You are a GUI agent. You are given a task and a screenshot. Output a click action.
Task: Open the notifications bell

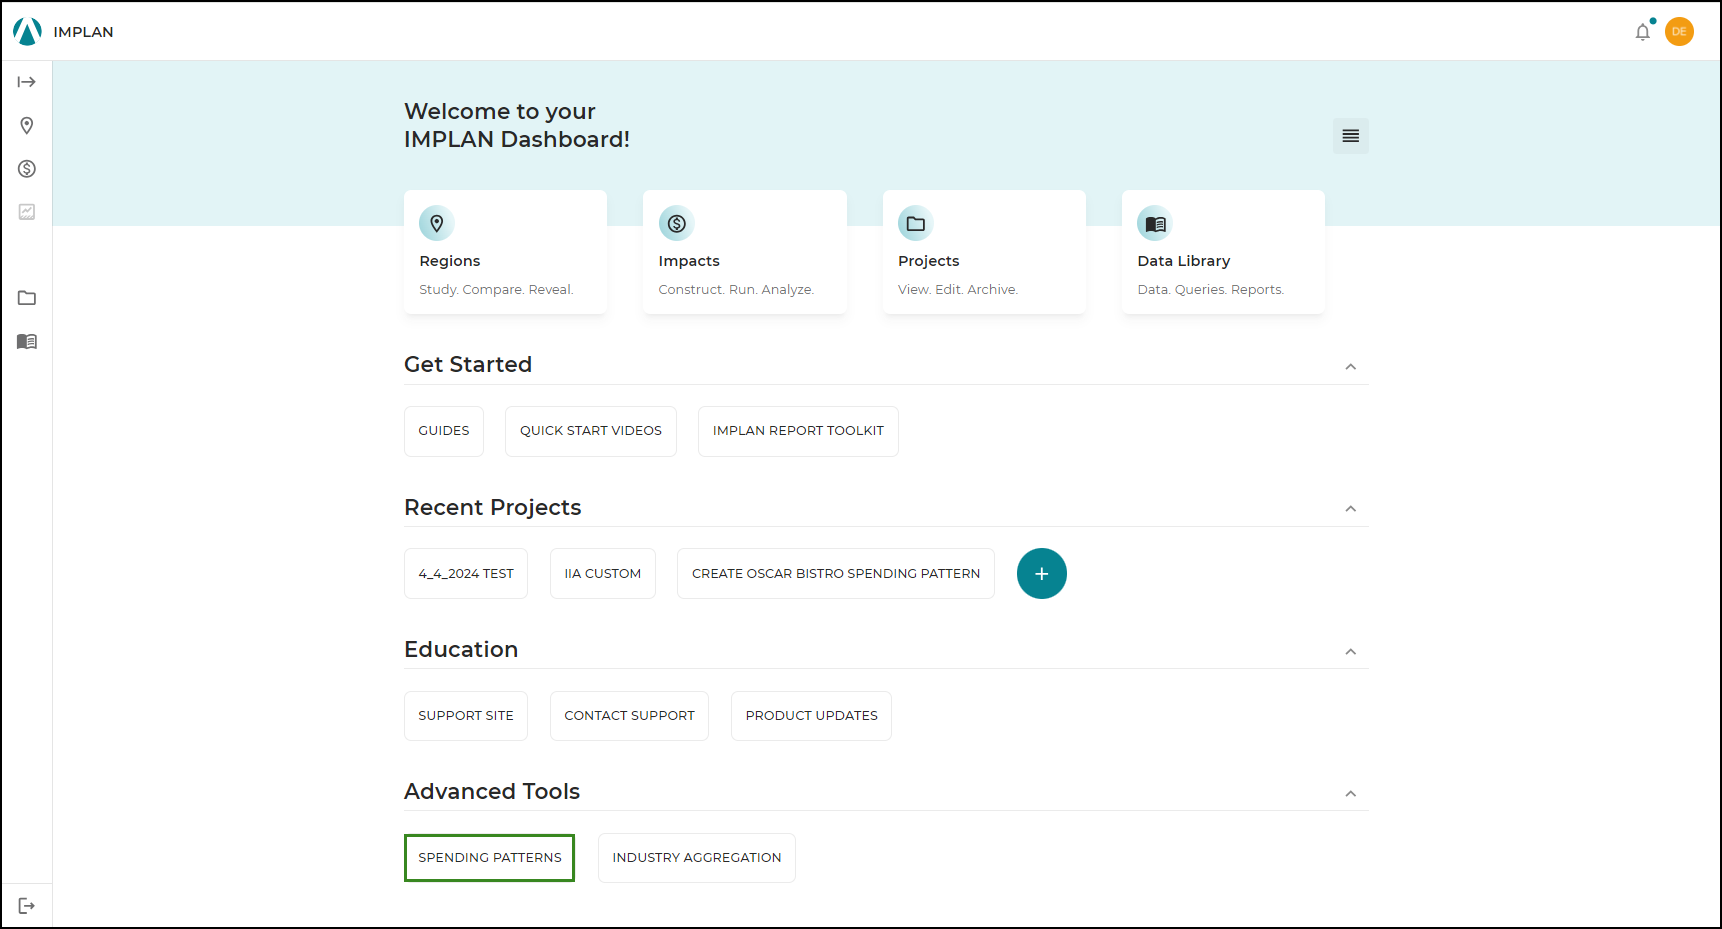[1642, 31]
